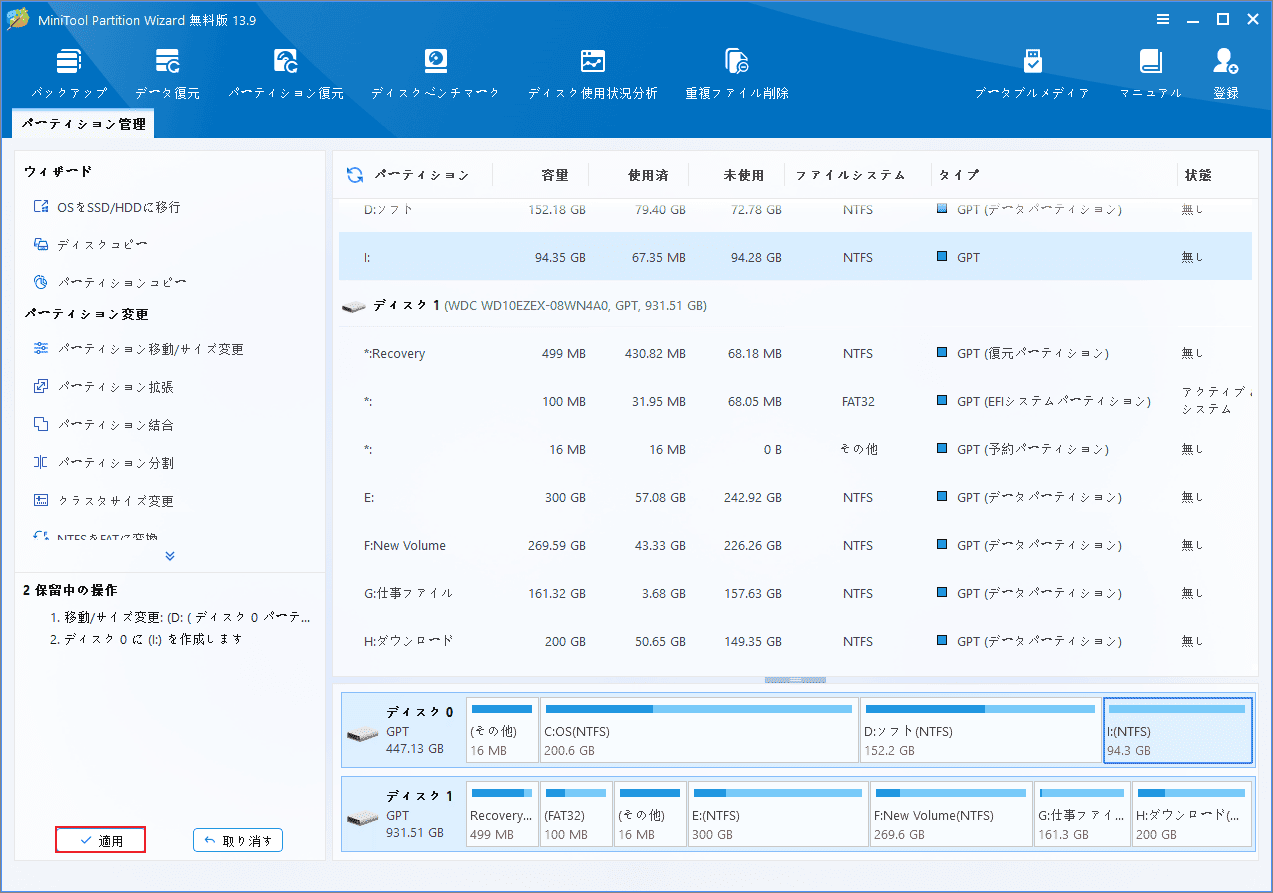Click (その他) 16 MB block on disk 1
Image resolution: width=1273 pixels, height=893 pixels.
(x=650, y=814)
